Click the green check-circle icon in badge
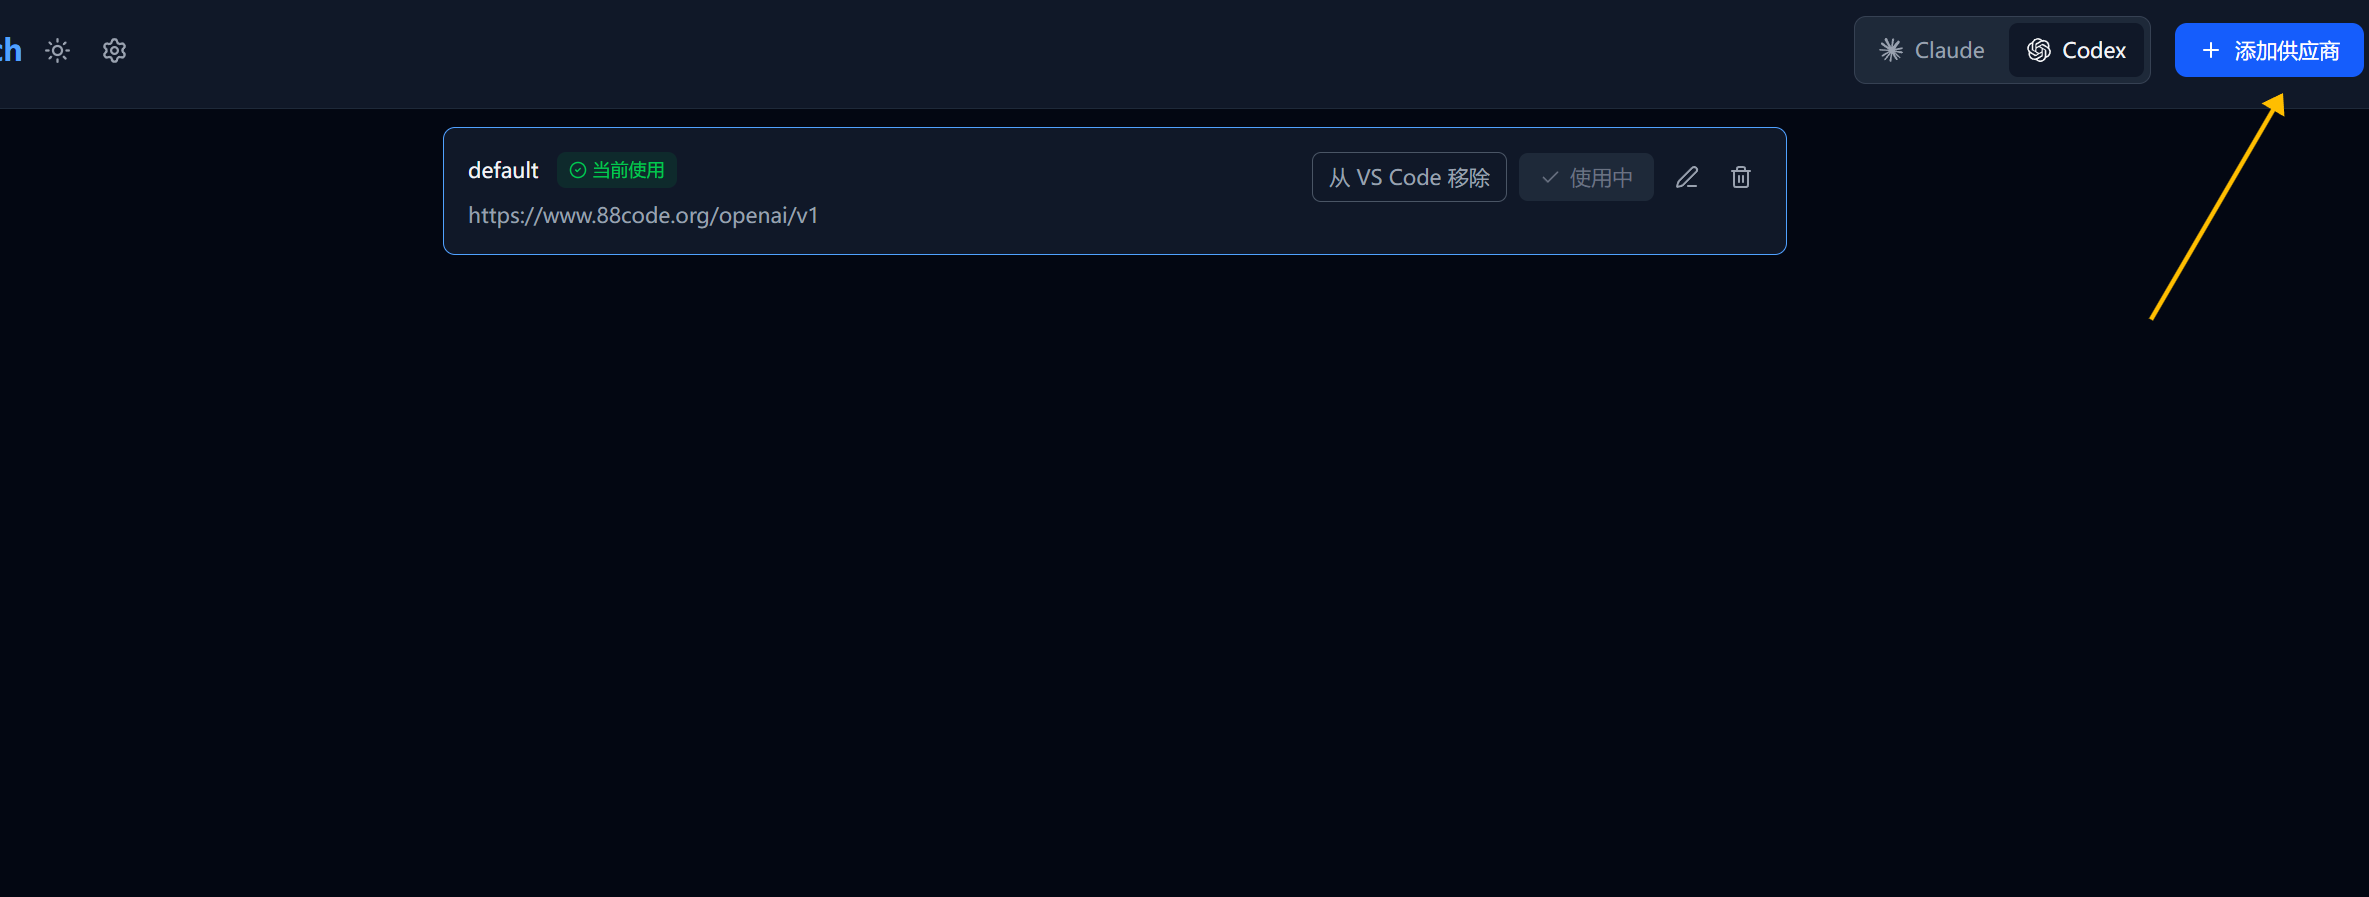 point(578,170)
